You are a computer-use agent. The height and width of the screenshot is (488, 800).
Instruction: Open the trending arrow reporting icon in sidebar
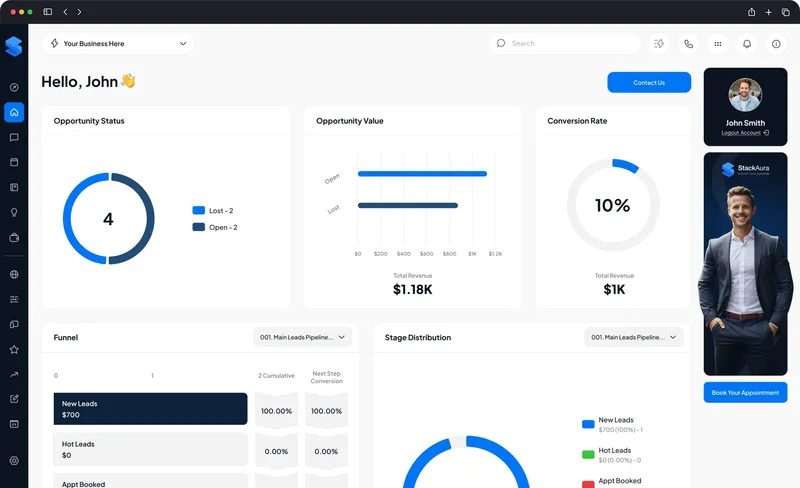(14, 374)
